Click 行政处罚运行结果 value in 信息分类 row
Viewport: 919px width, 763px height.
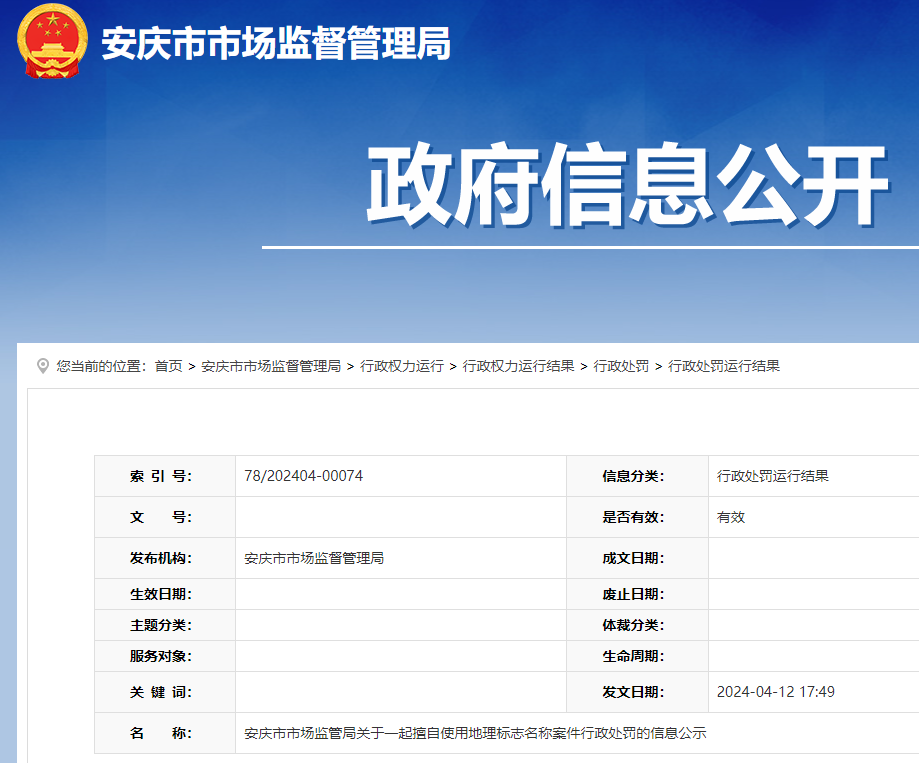pyautogui.click(x=773, y=476)
